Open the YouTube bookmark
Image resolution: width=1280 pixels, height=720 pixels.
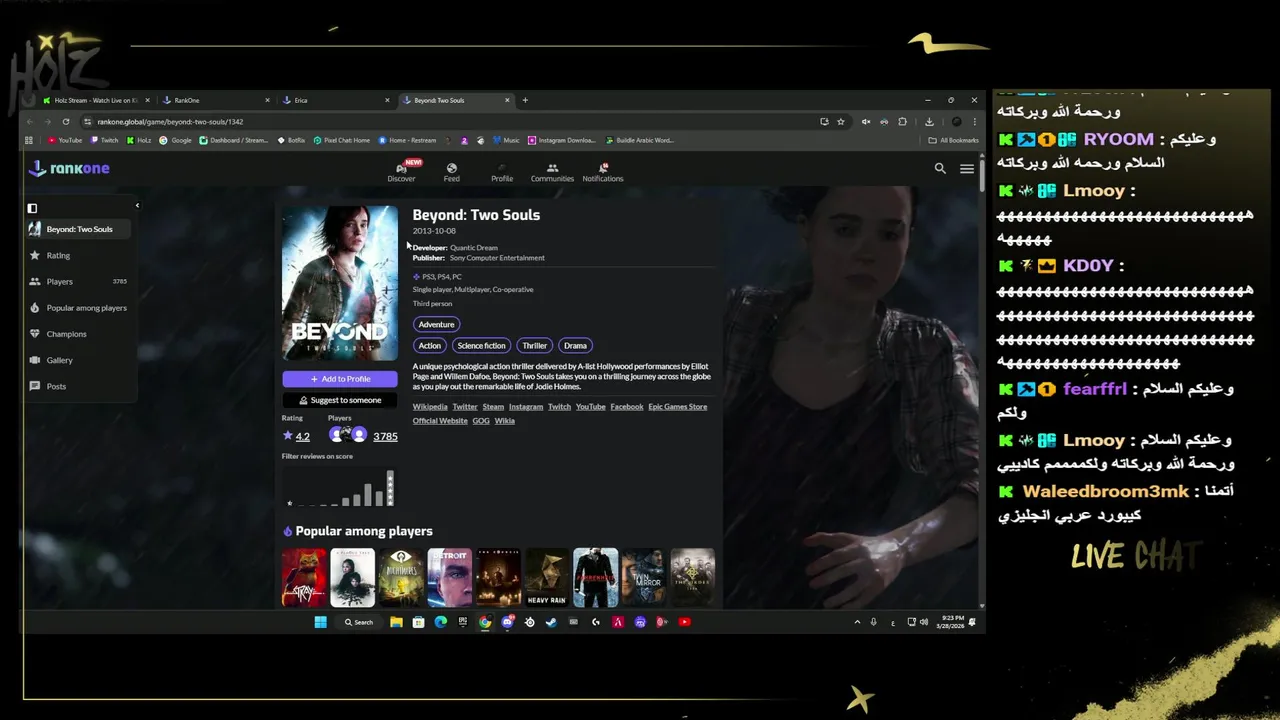(x=66, y=140)
